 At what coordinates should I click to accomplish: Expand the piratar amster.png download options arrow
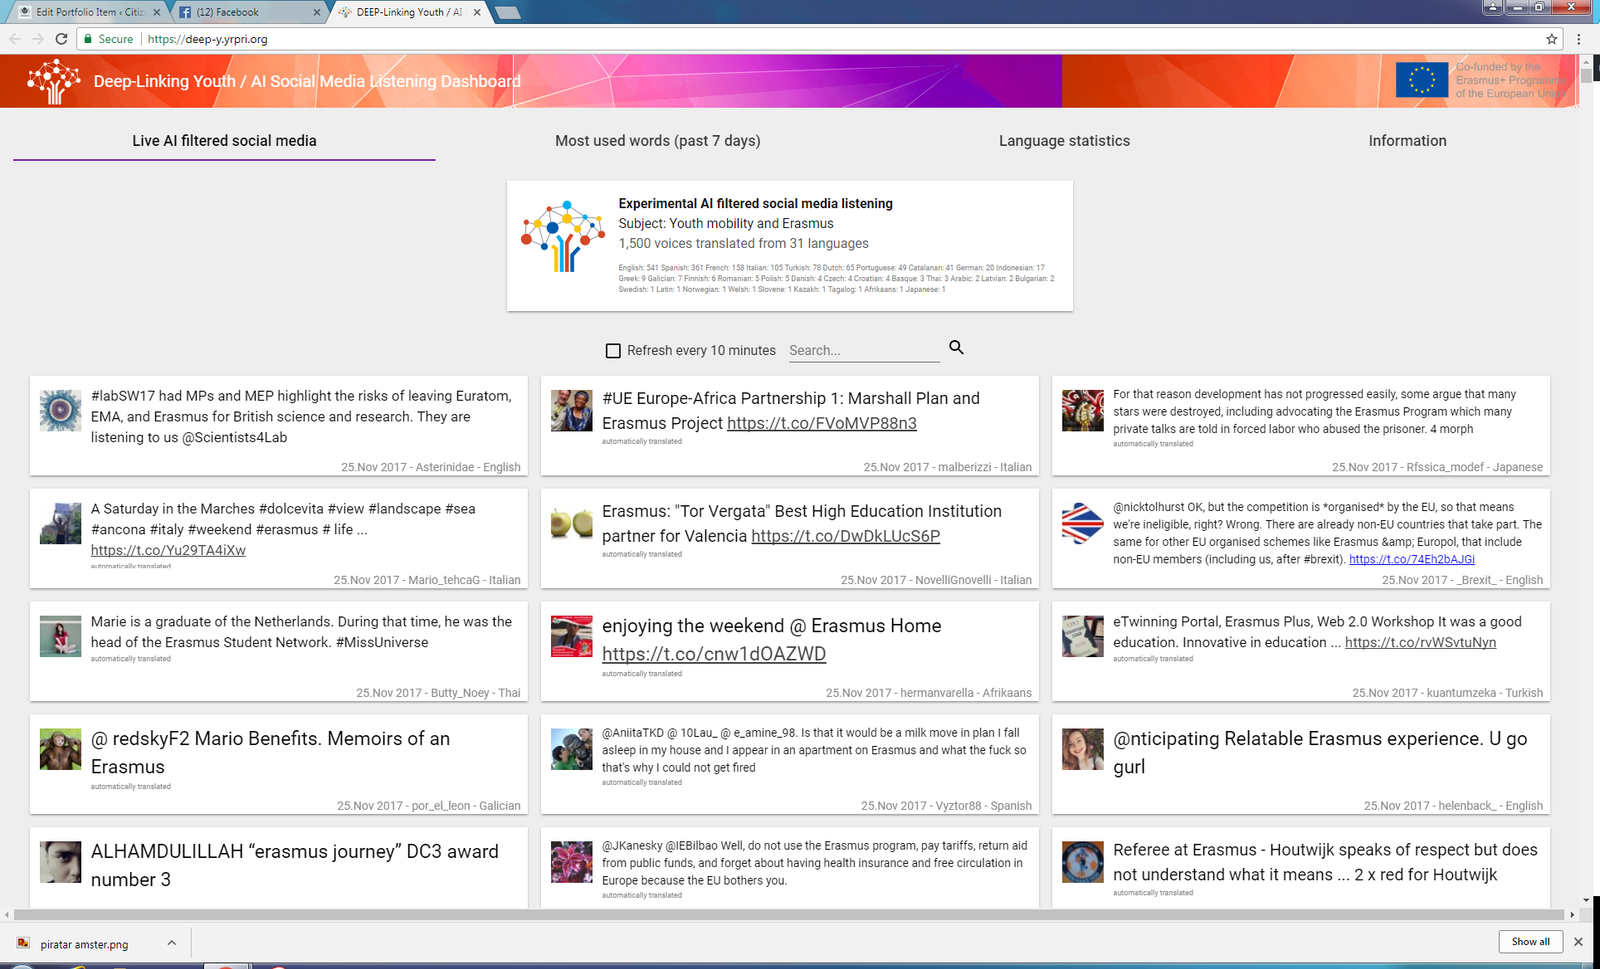coord(171,943)
